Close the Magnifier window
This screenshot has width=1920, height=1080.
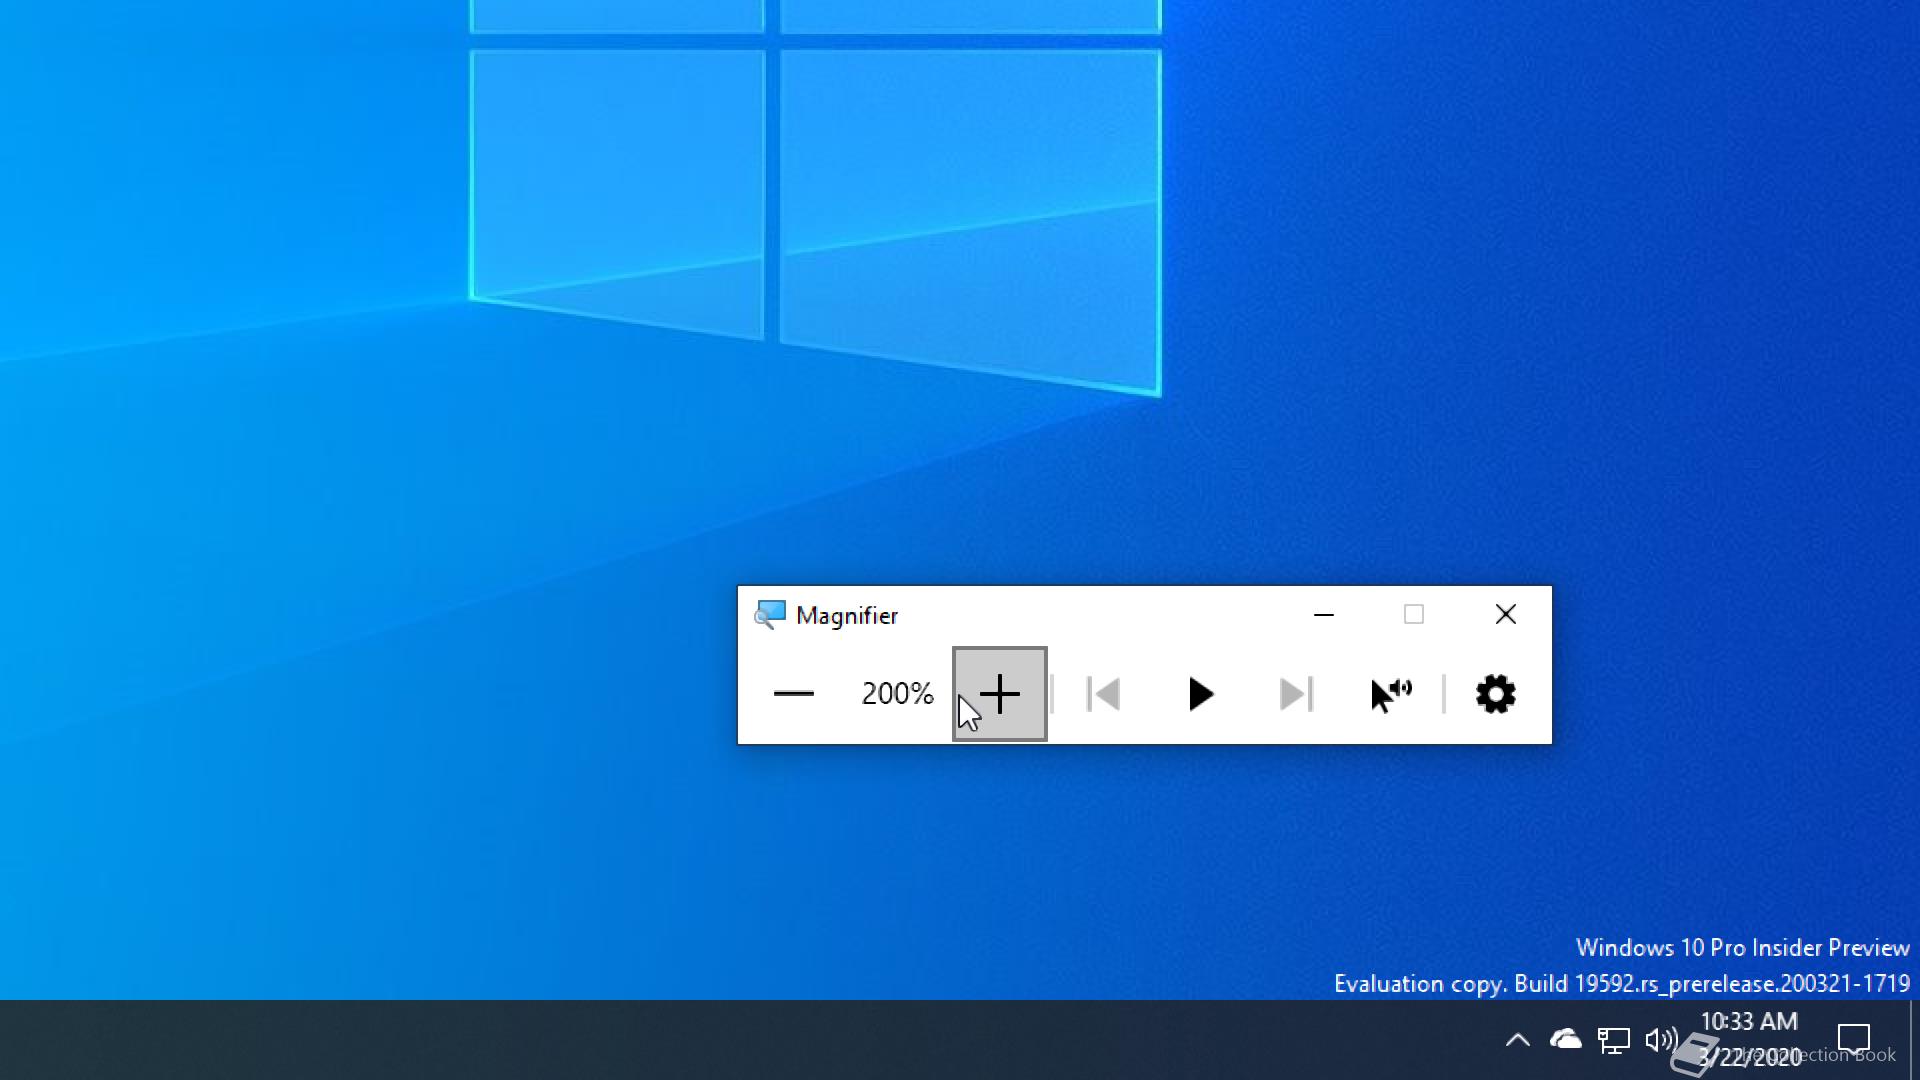(x=1506, y=615)
